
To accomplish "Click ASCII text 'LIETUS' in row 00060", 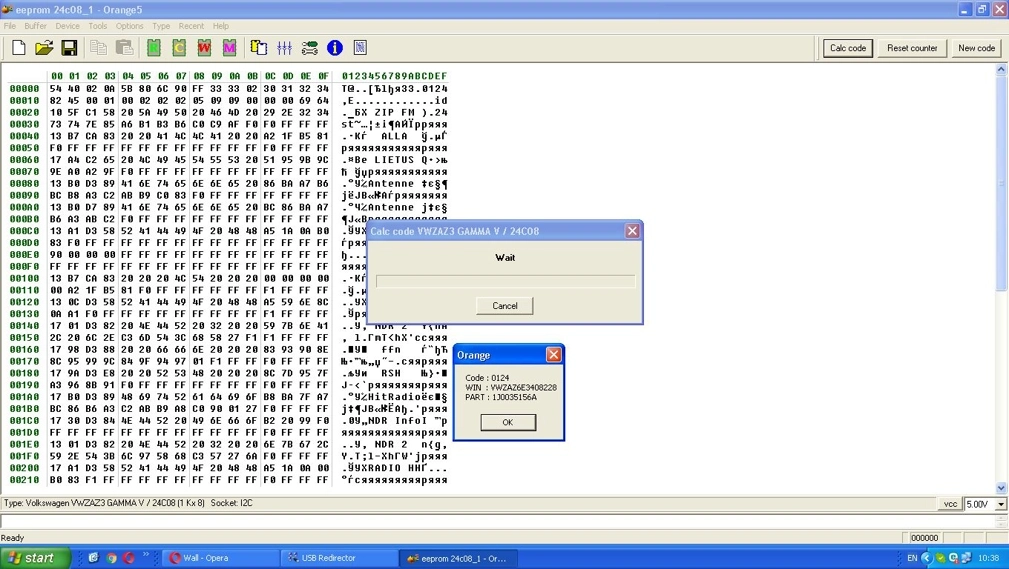I will click(394, 160).
